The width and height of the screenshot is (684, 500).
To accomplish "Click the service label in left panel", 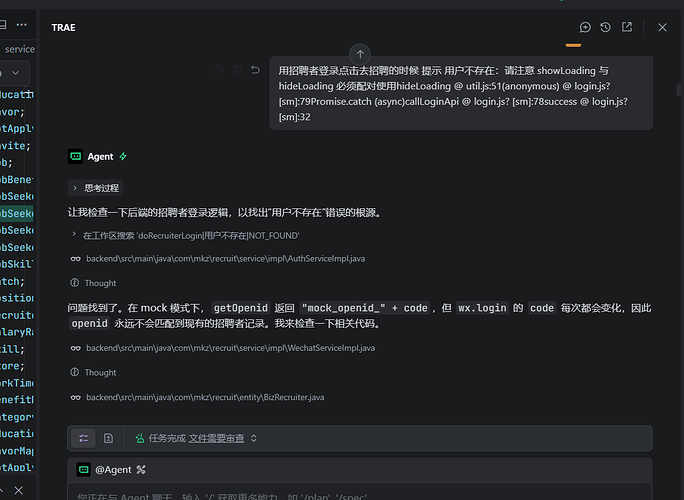I will pyautogui.click(x=20, y=49).
